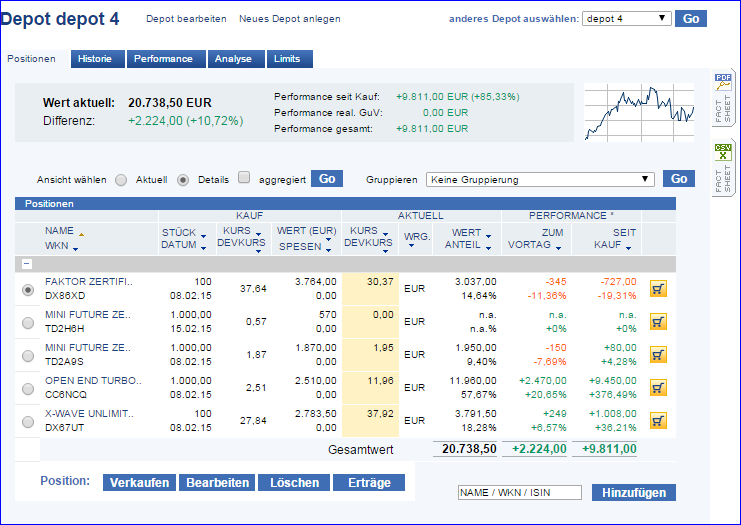Sort by STÜCK arrow
The image size is (741, 525).
click(x=203, y=236)
